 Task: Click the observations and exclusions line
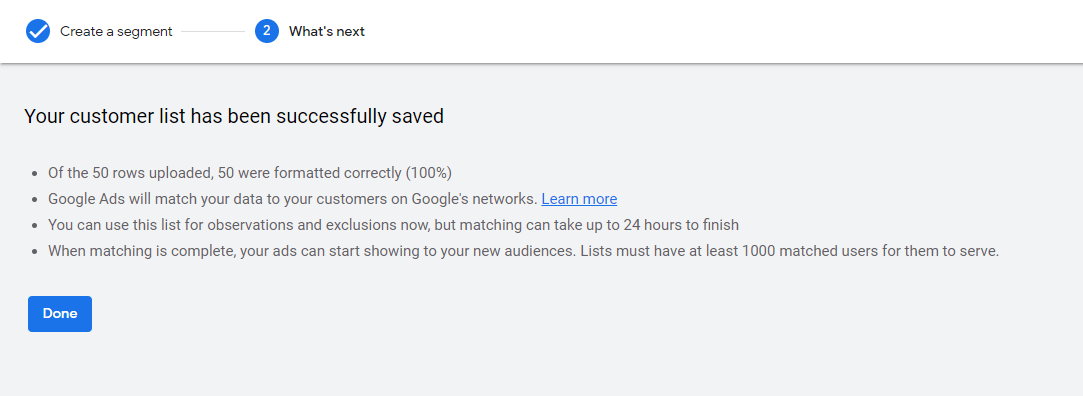pyautogui.click(x=394, y=225)
